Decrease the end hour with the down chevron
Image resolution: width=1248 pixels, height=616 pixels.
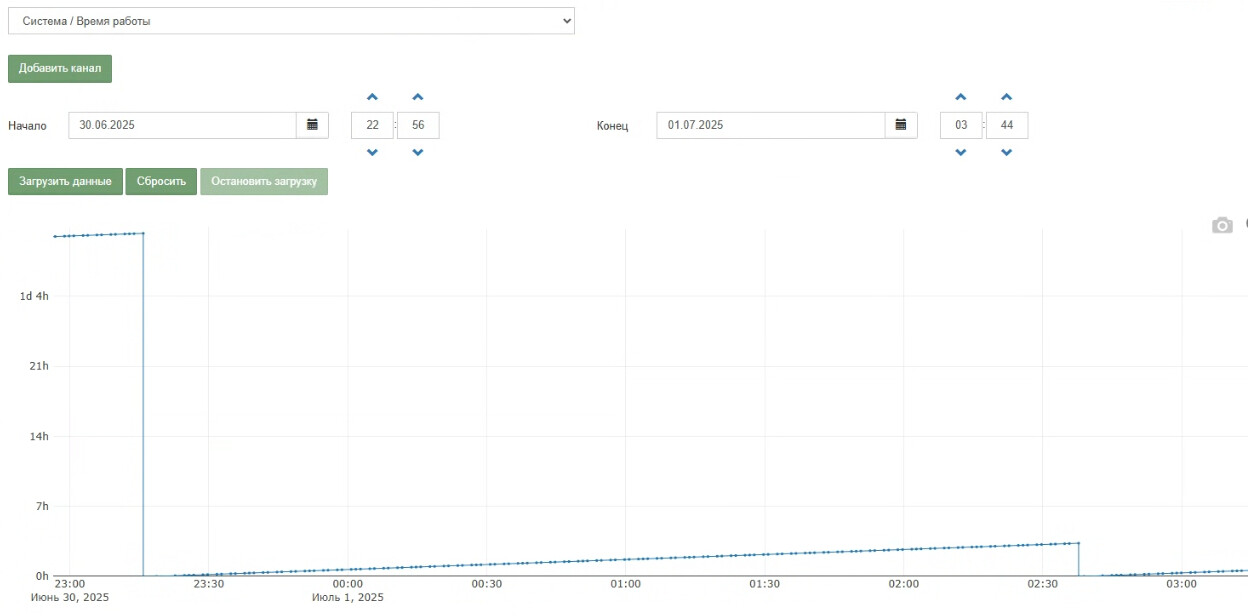coord(961,153)
